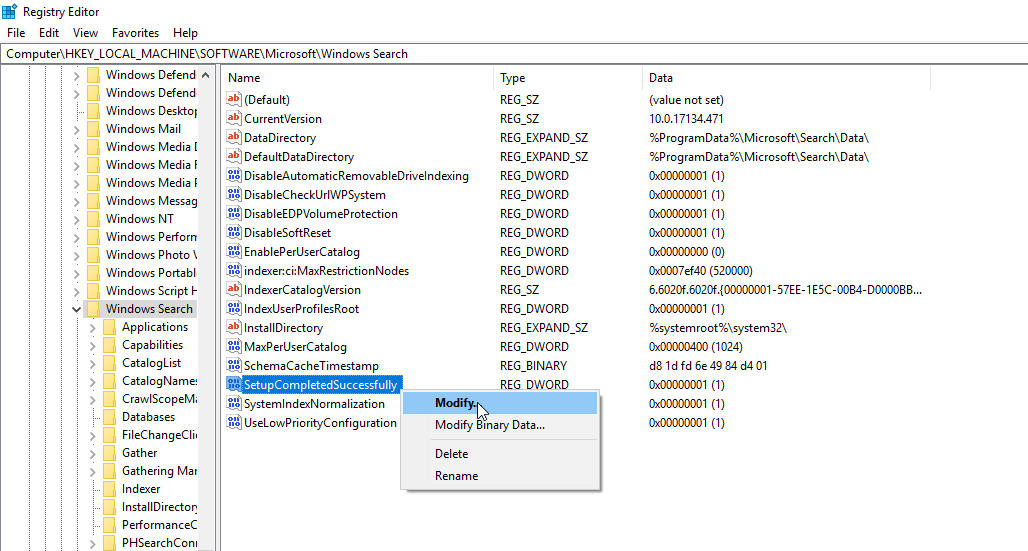Click Rename in the context menu

click(x=456, y=476)
